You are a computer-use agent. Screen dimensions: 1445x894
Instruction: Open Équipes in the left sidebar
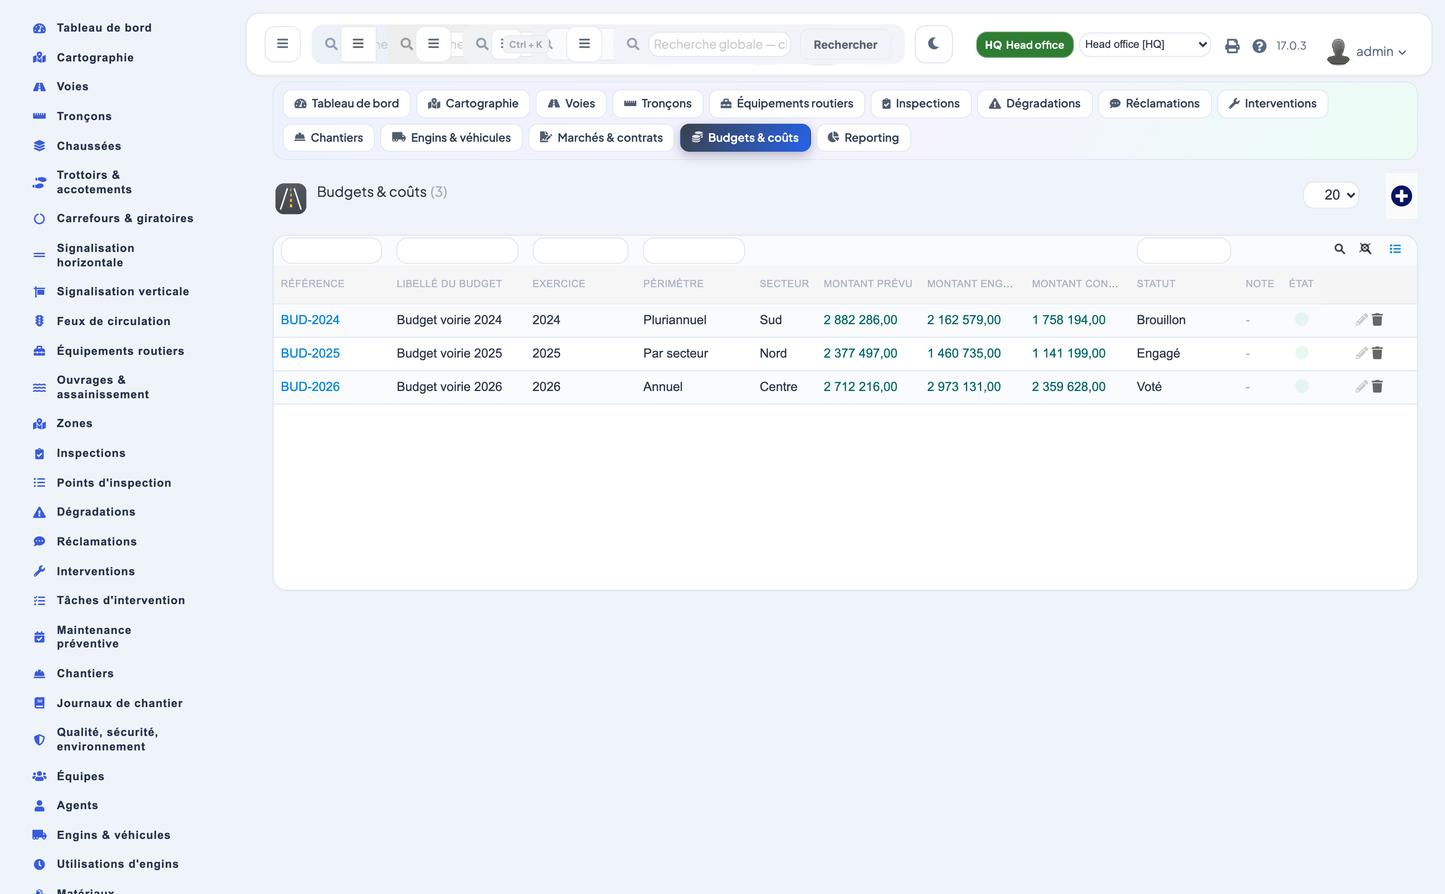(80, 776)
